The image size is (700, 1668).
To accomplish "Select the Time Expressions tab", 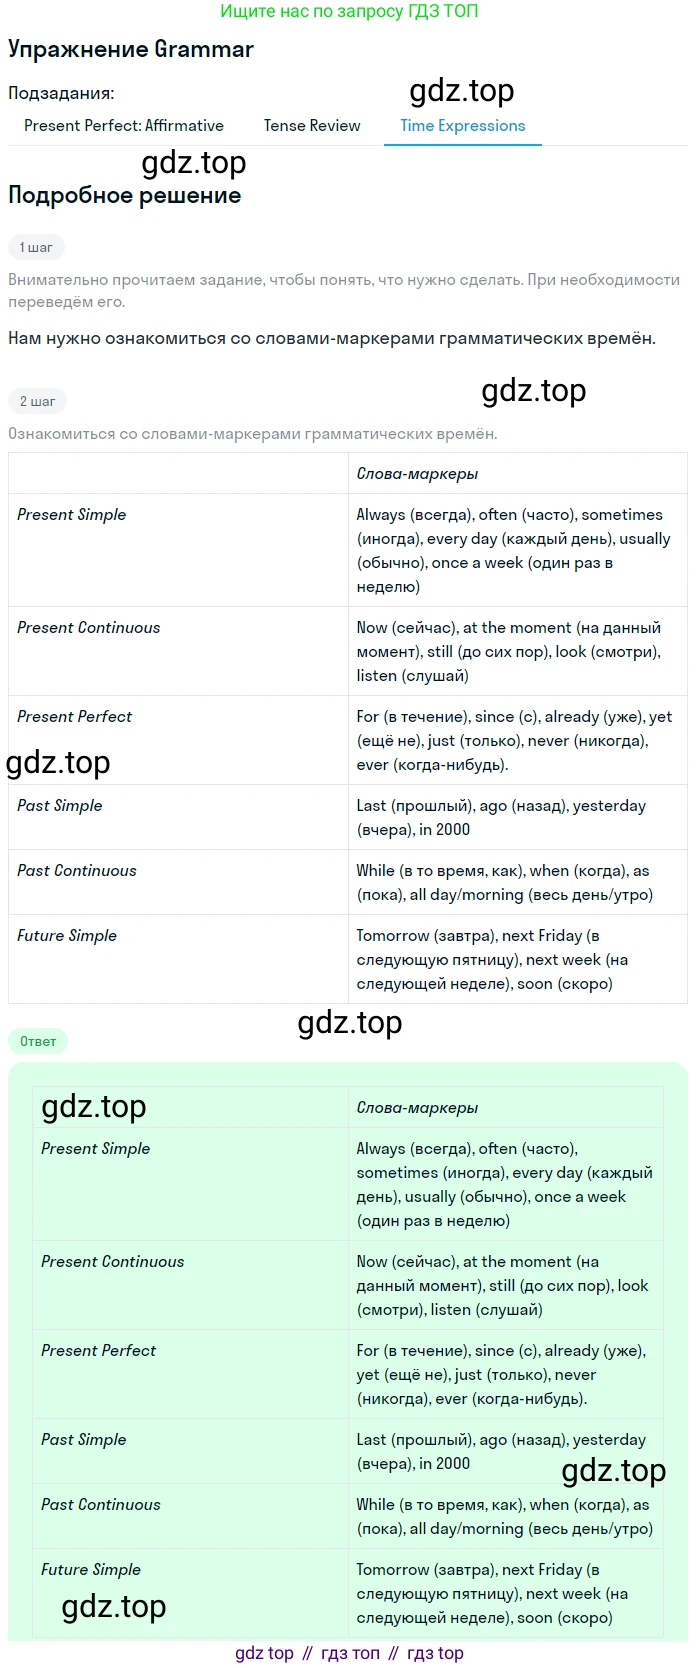I will [x=463, y=126].
